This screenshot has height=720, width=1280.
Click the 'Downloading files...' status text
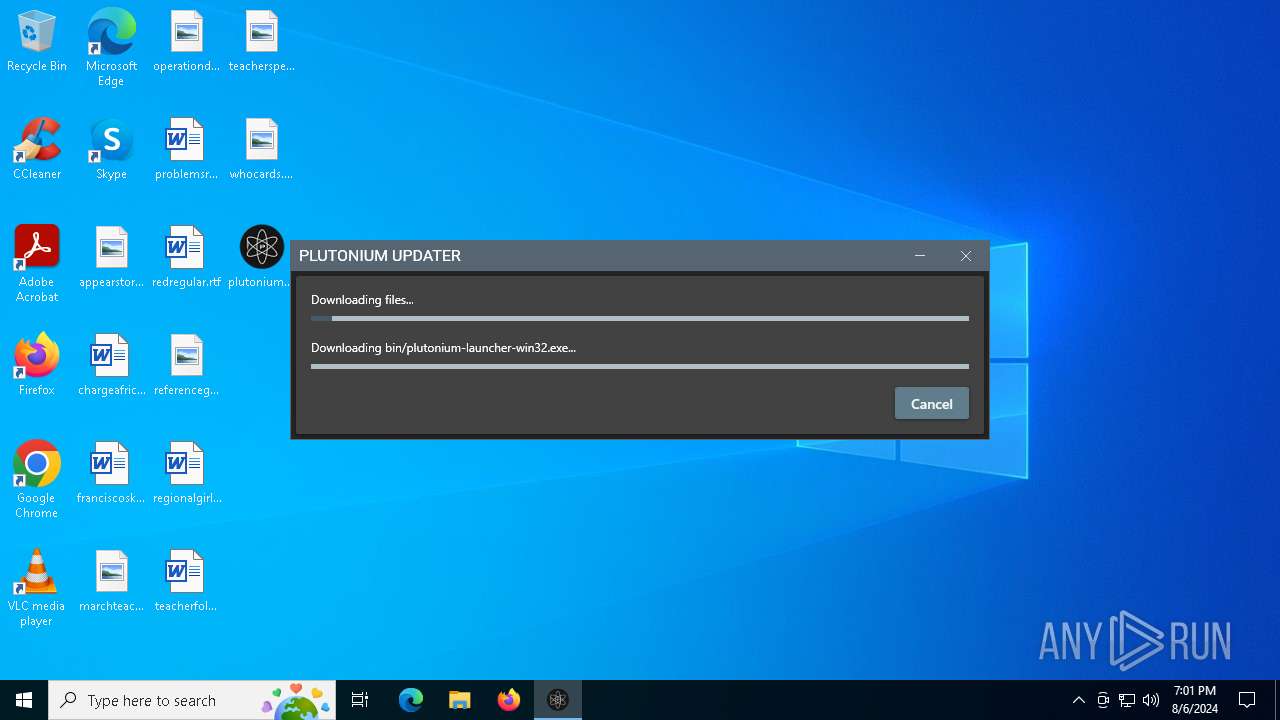(x=362, y=300)
